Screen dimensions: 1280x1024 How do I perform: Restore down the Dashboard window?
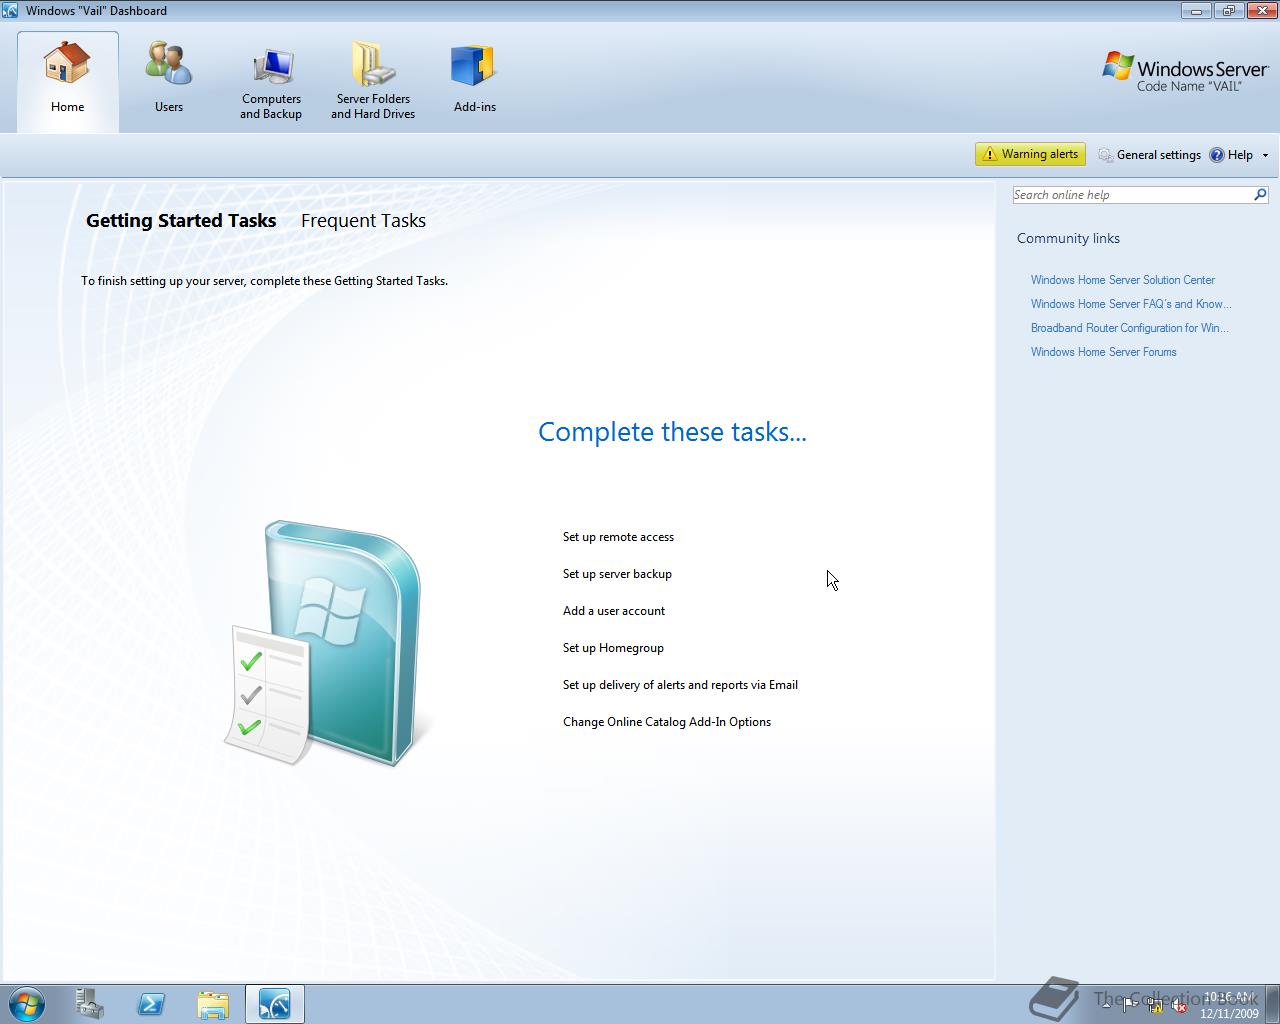[1227, 10]
